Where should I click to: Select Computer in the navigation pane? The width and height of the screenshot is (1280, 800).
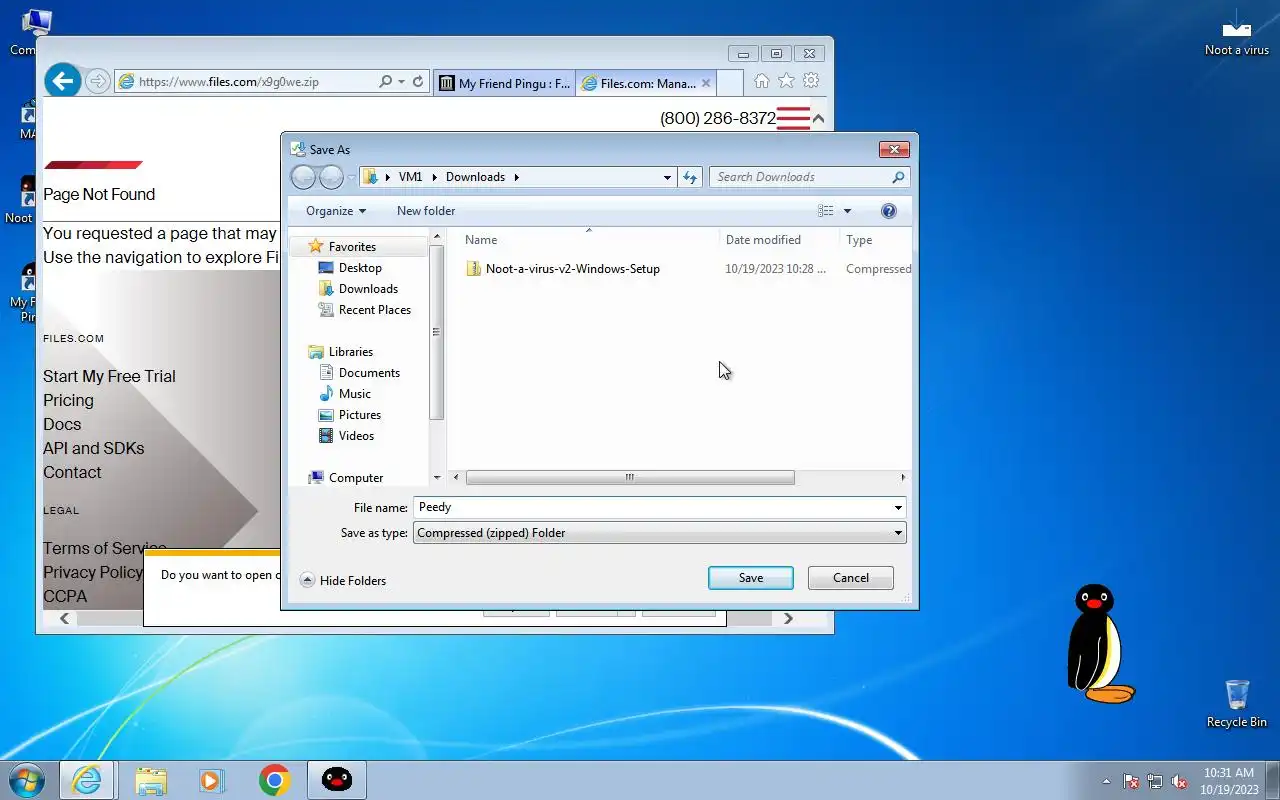coord(356,478)
